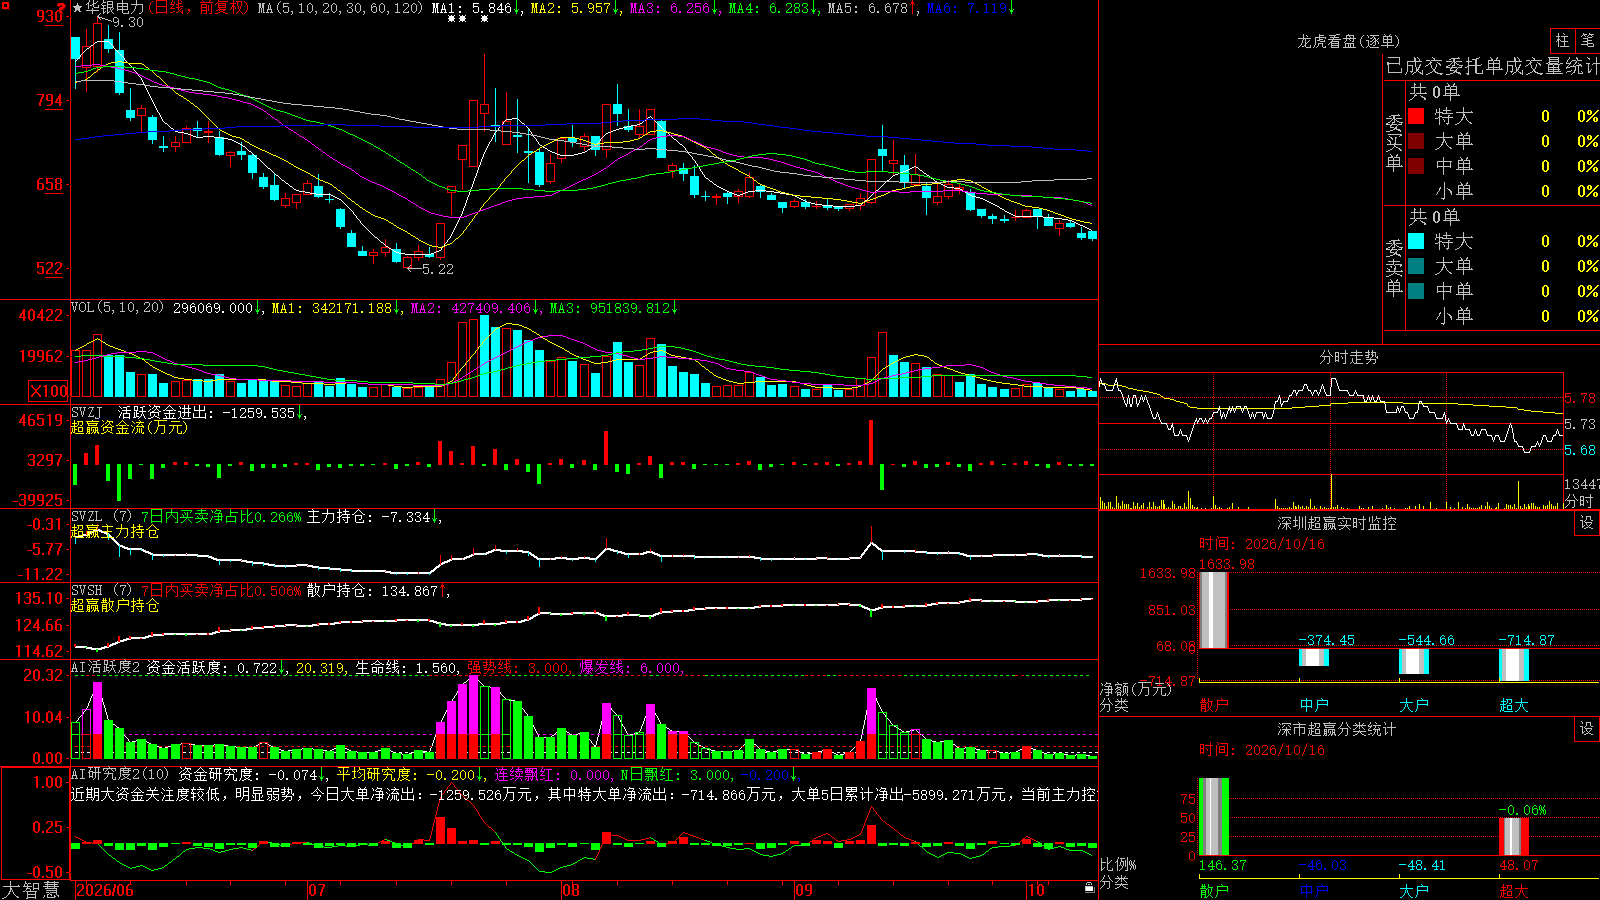The height and width of the screenshot is (900, 1600).
Task: Open AI活跃度2 indicator label
Action: (x=106, y=668)
